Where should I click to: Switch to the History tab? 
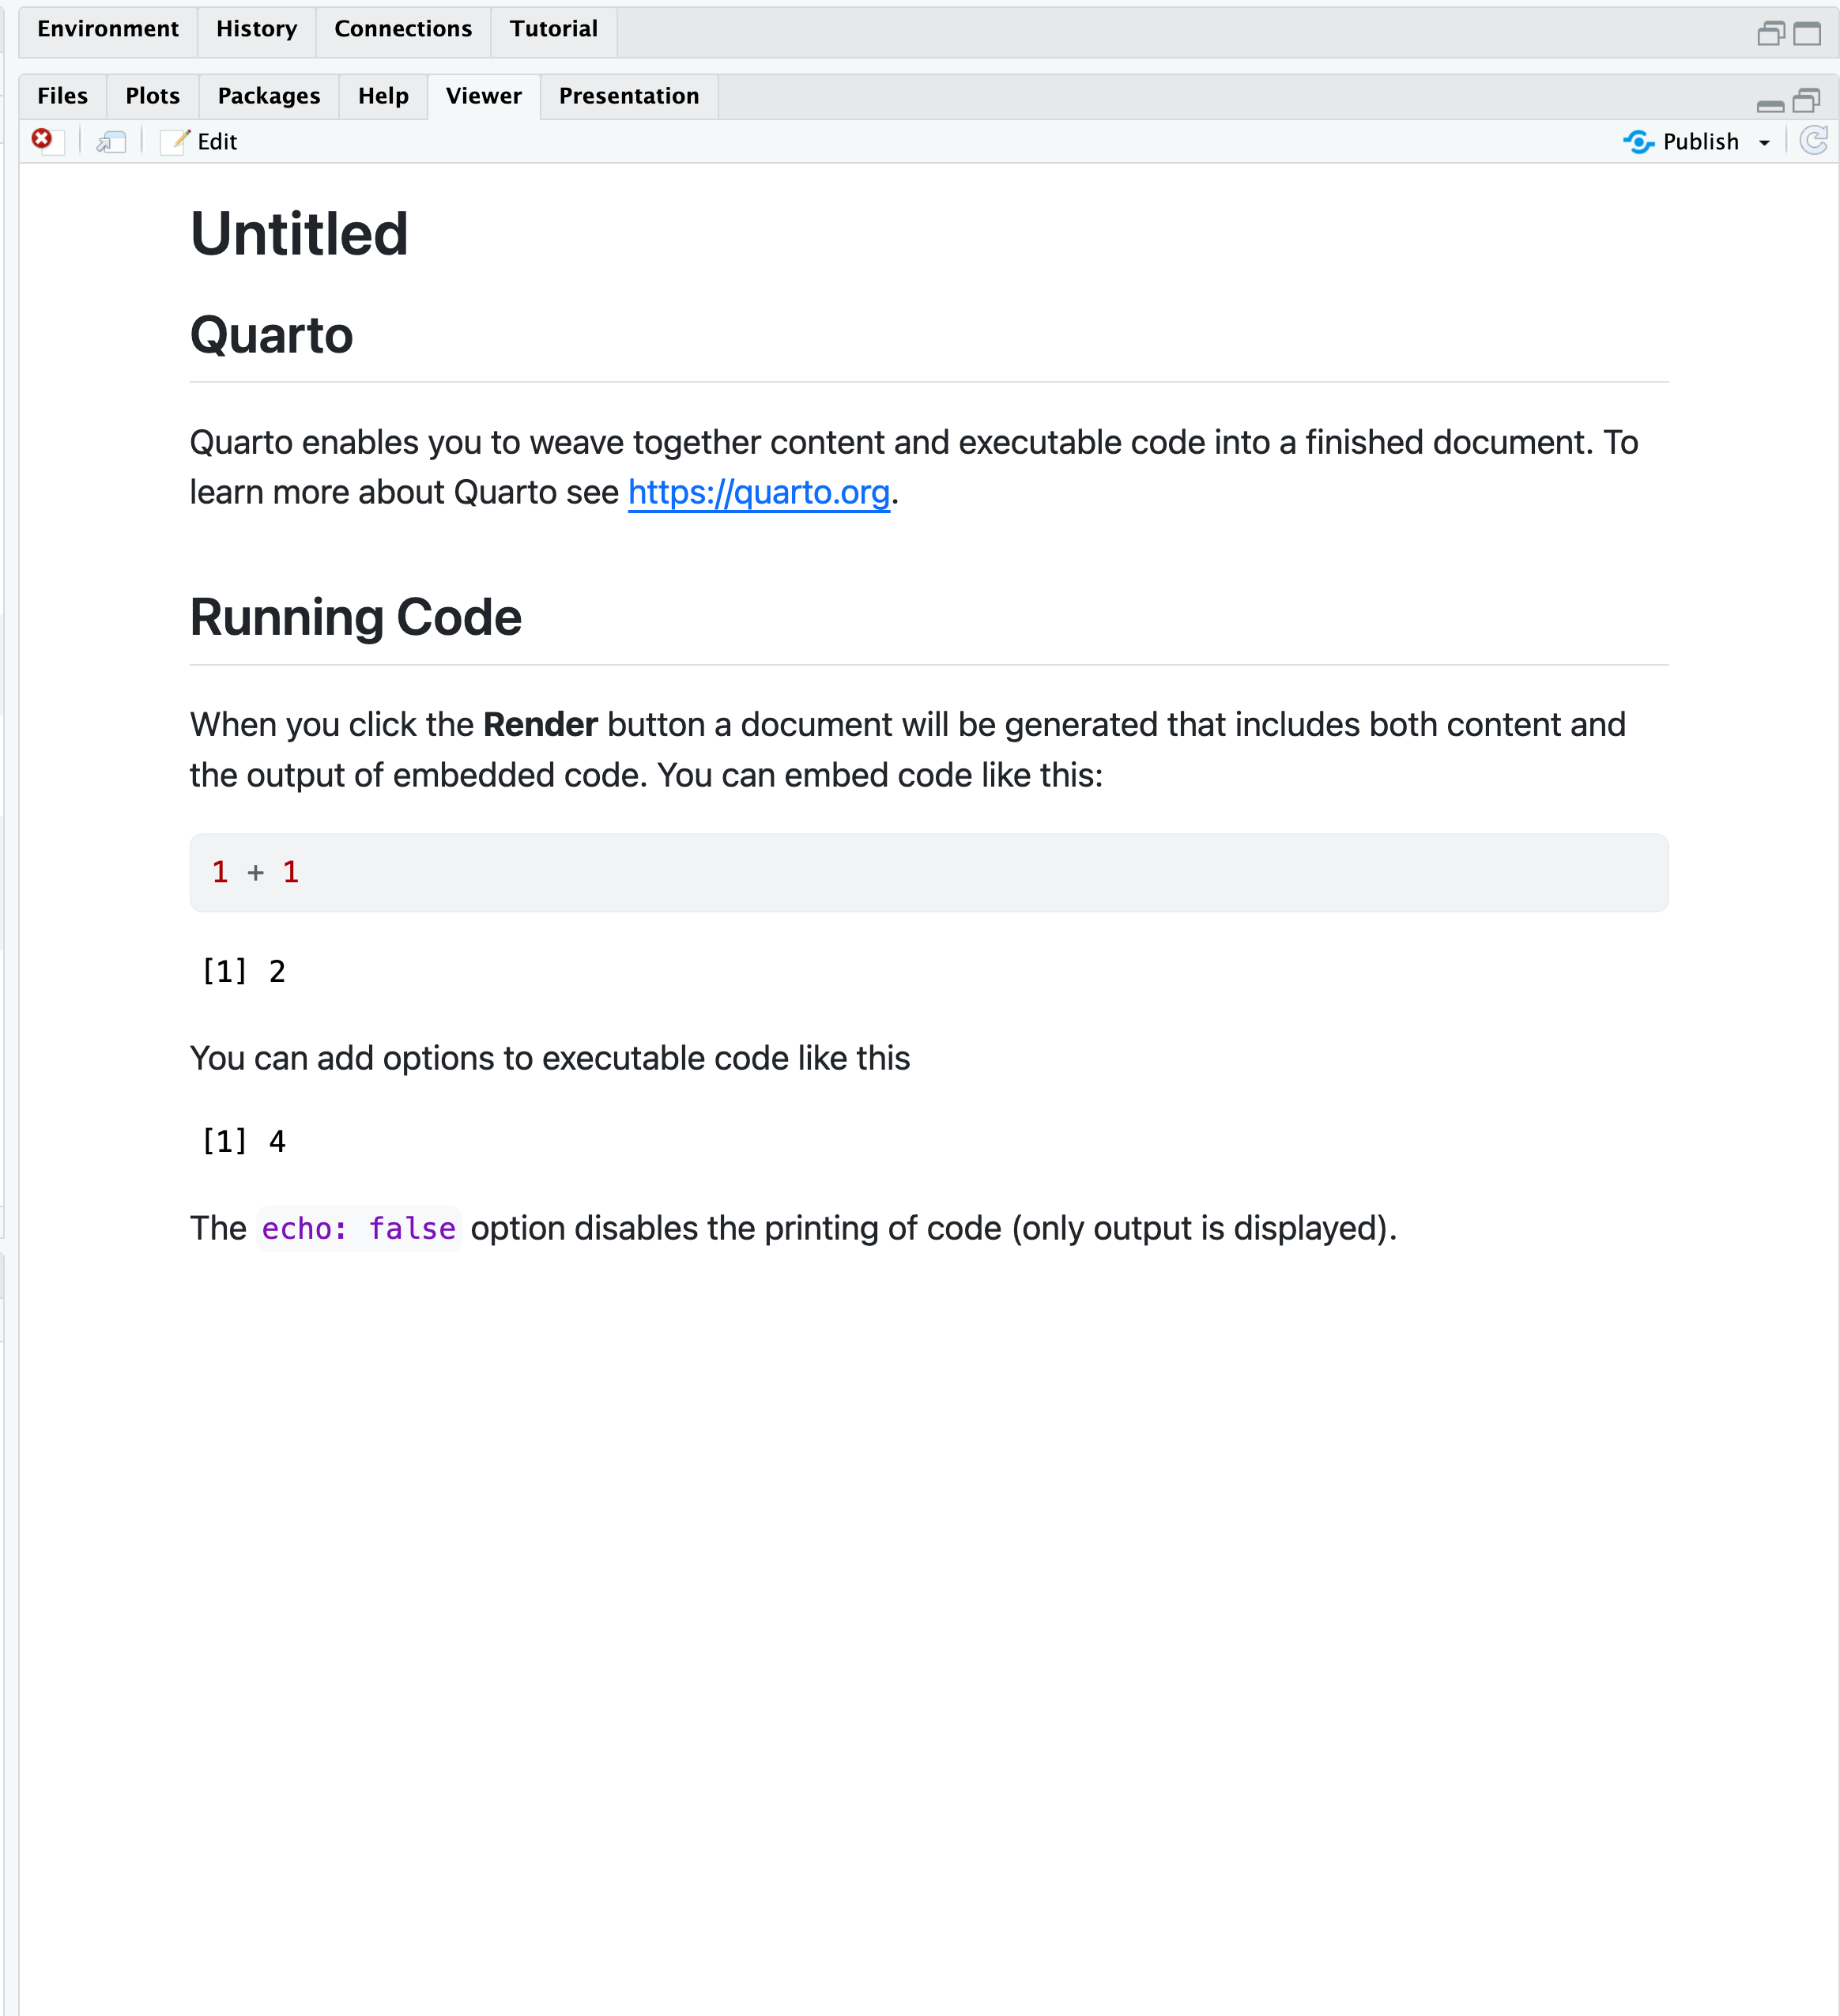[x=256, y=29]
